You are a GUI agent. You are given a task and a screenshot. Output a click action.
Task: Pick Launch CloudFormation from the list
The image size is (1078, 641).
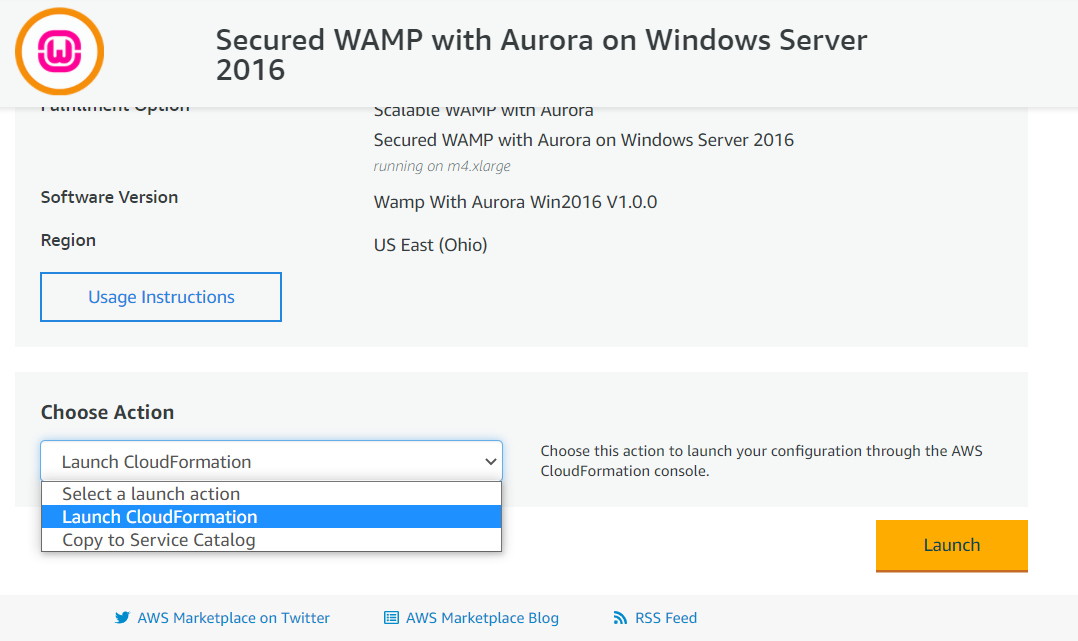pos(272,517)
